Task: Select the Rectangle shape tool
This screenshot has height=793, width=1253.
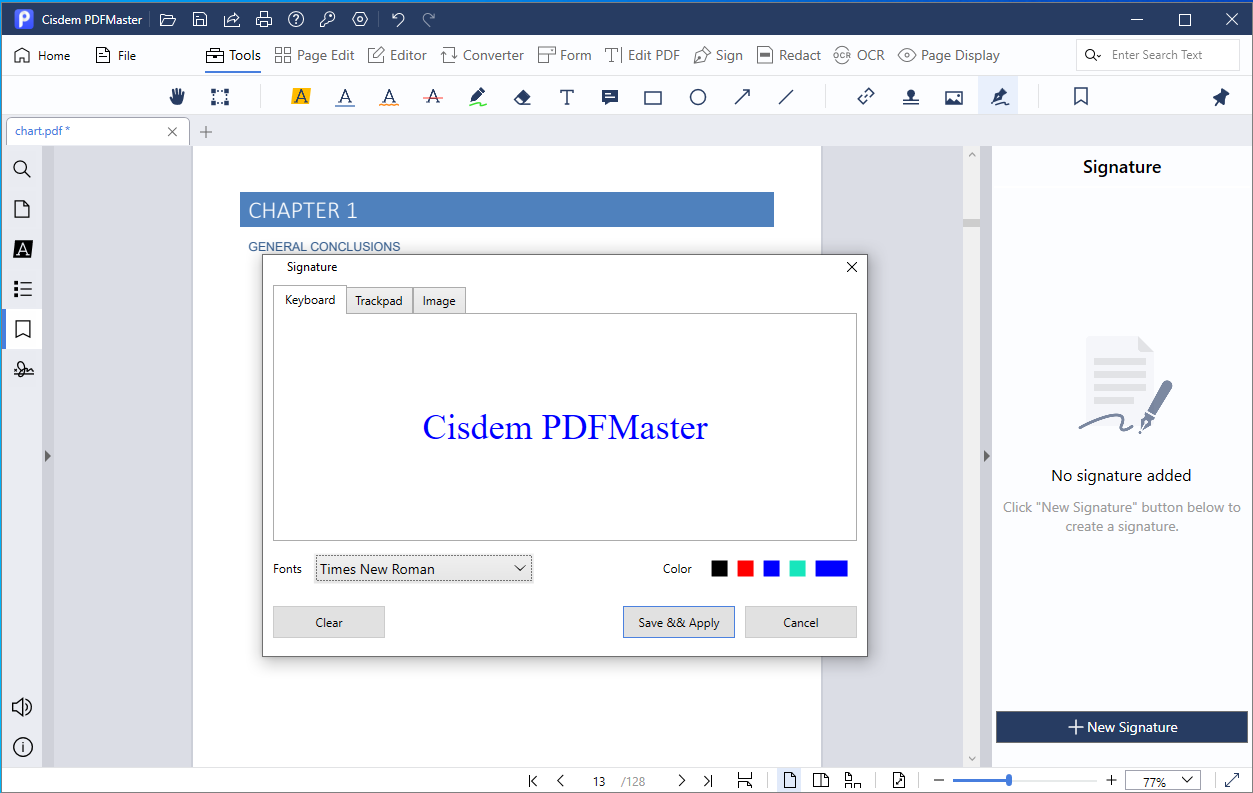Action: point(653,97)
